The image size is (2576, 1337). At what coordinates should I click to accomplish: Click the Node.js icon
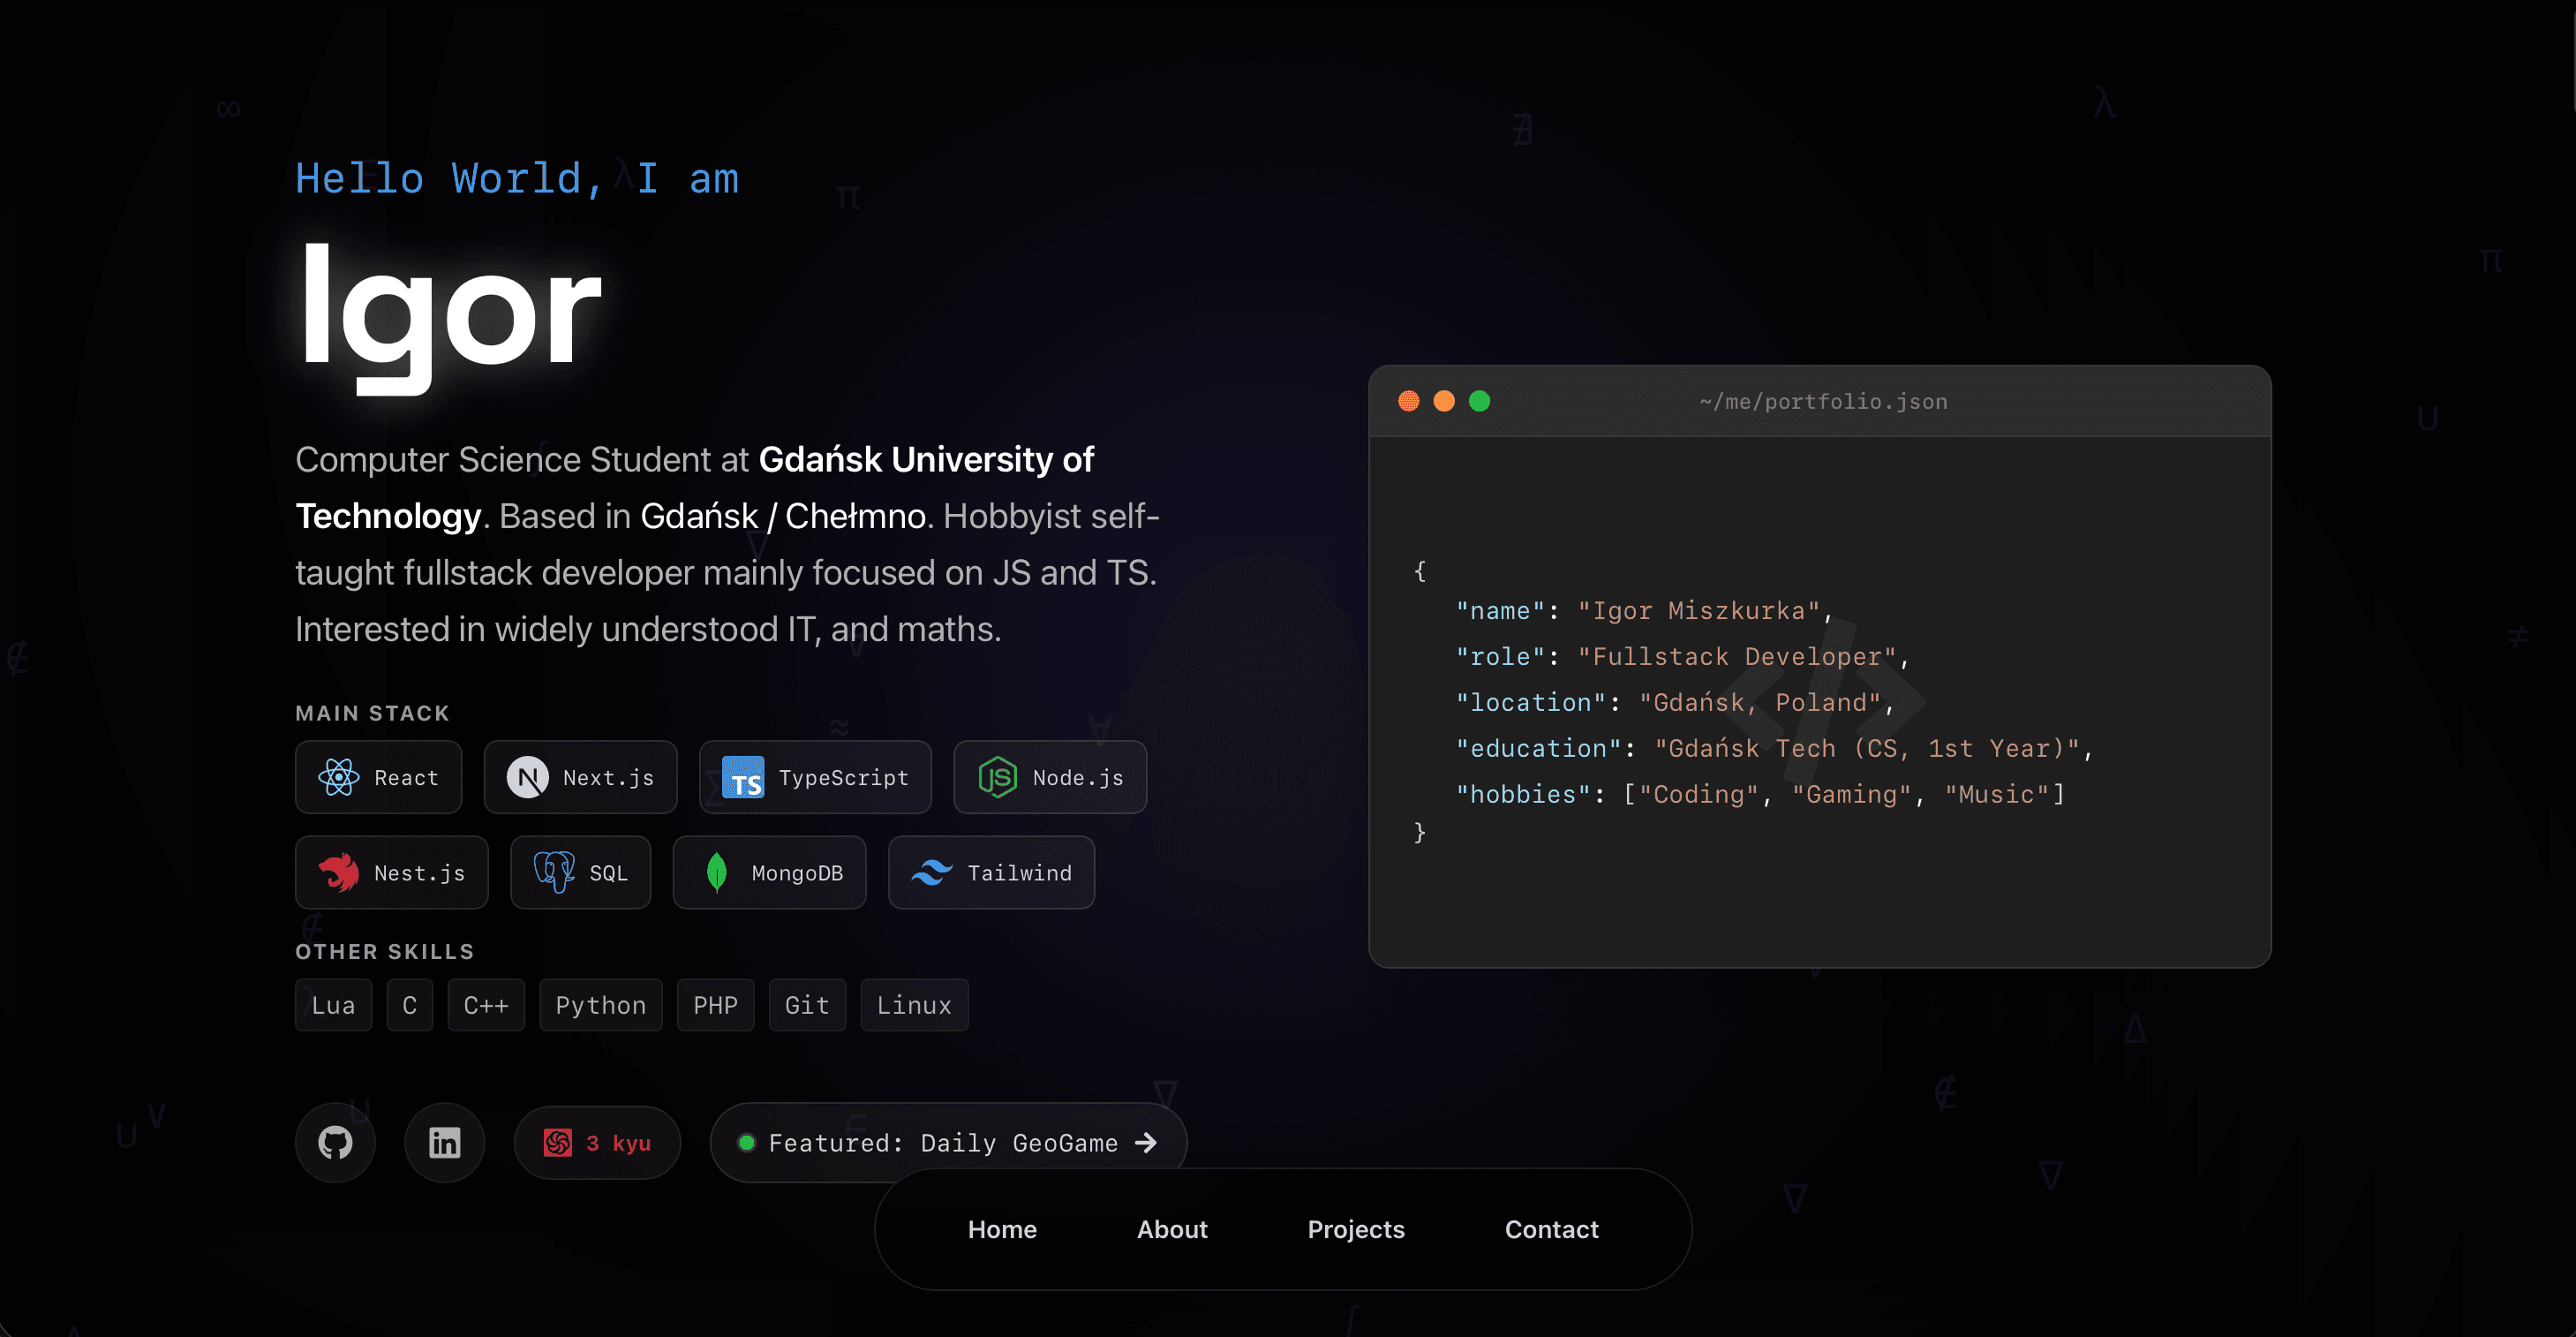997,777
